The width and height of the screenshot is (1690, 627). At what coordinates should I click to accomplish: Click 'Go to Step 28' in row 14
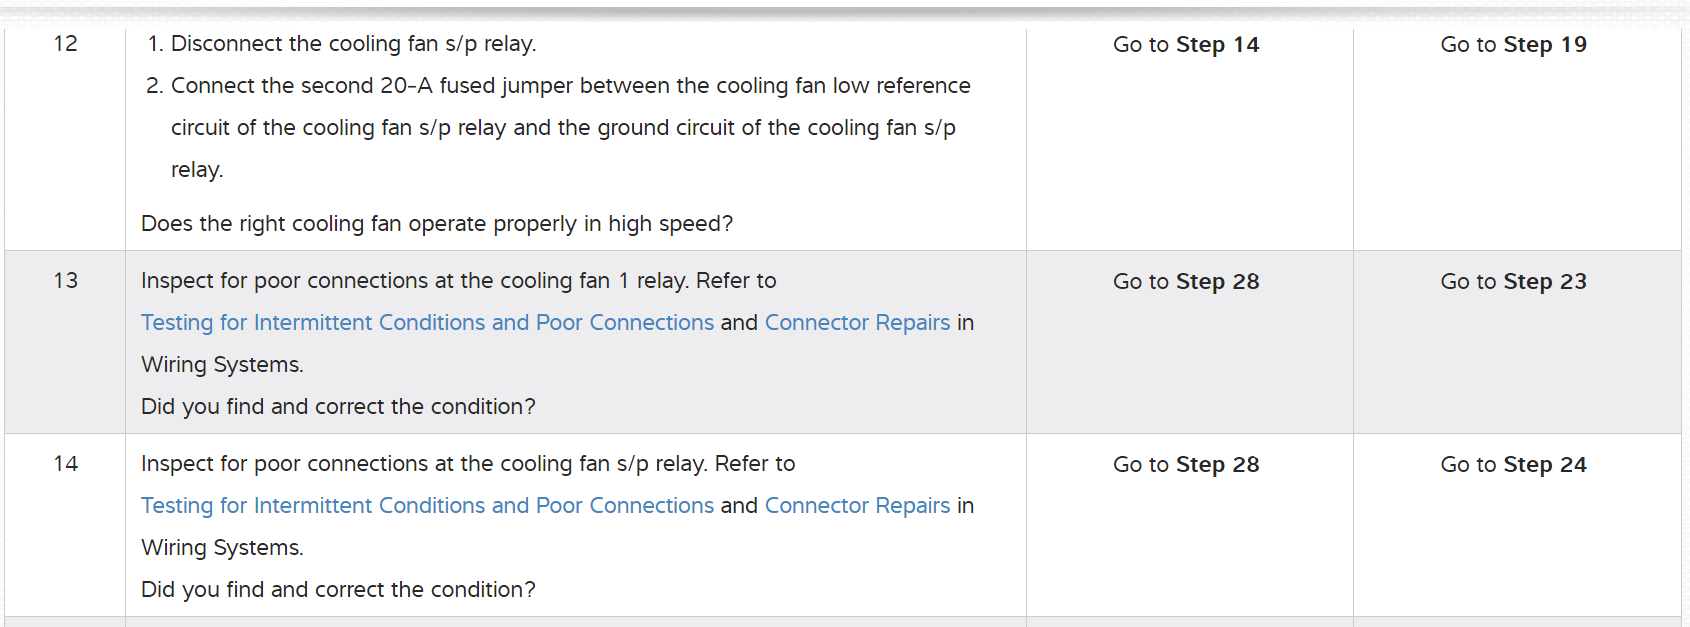pyautogui.click(x=1186, y=465)
